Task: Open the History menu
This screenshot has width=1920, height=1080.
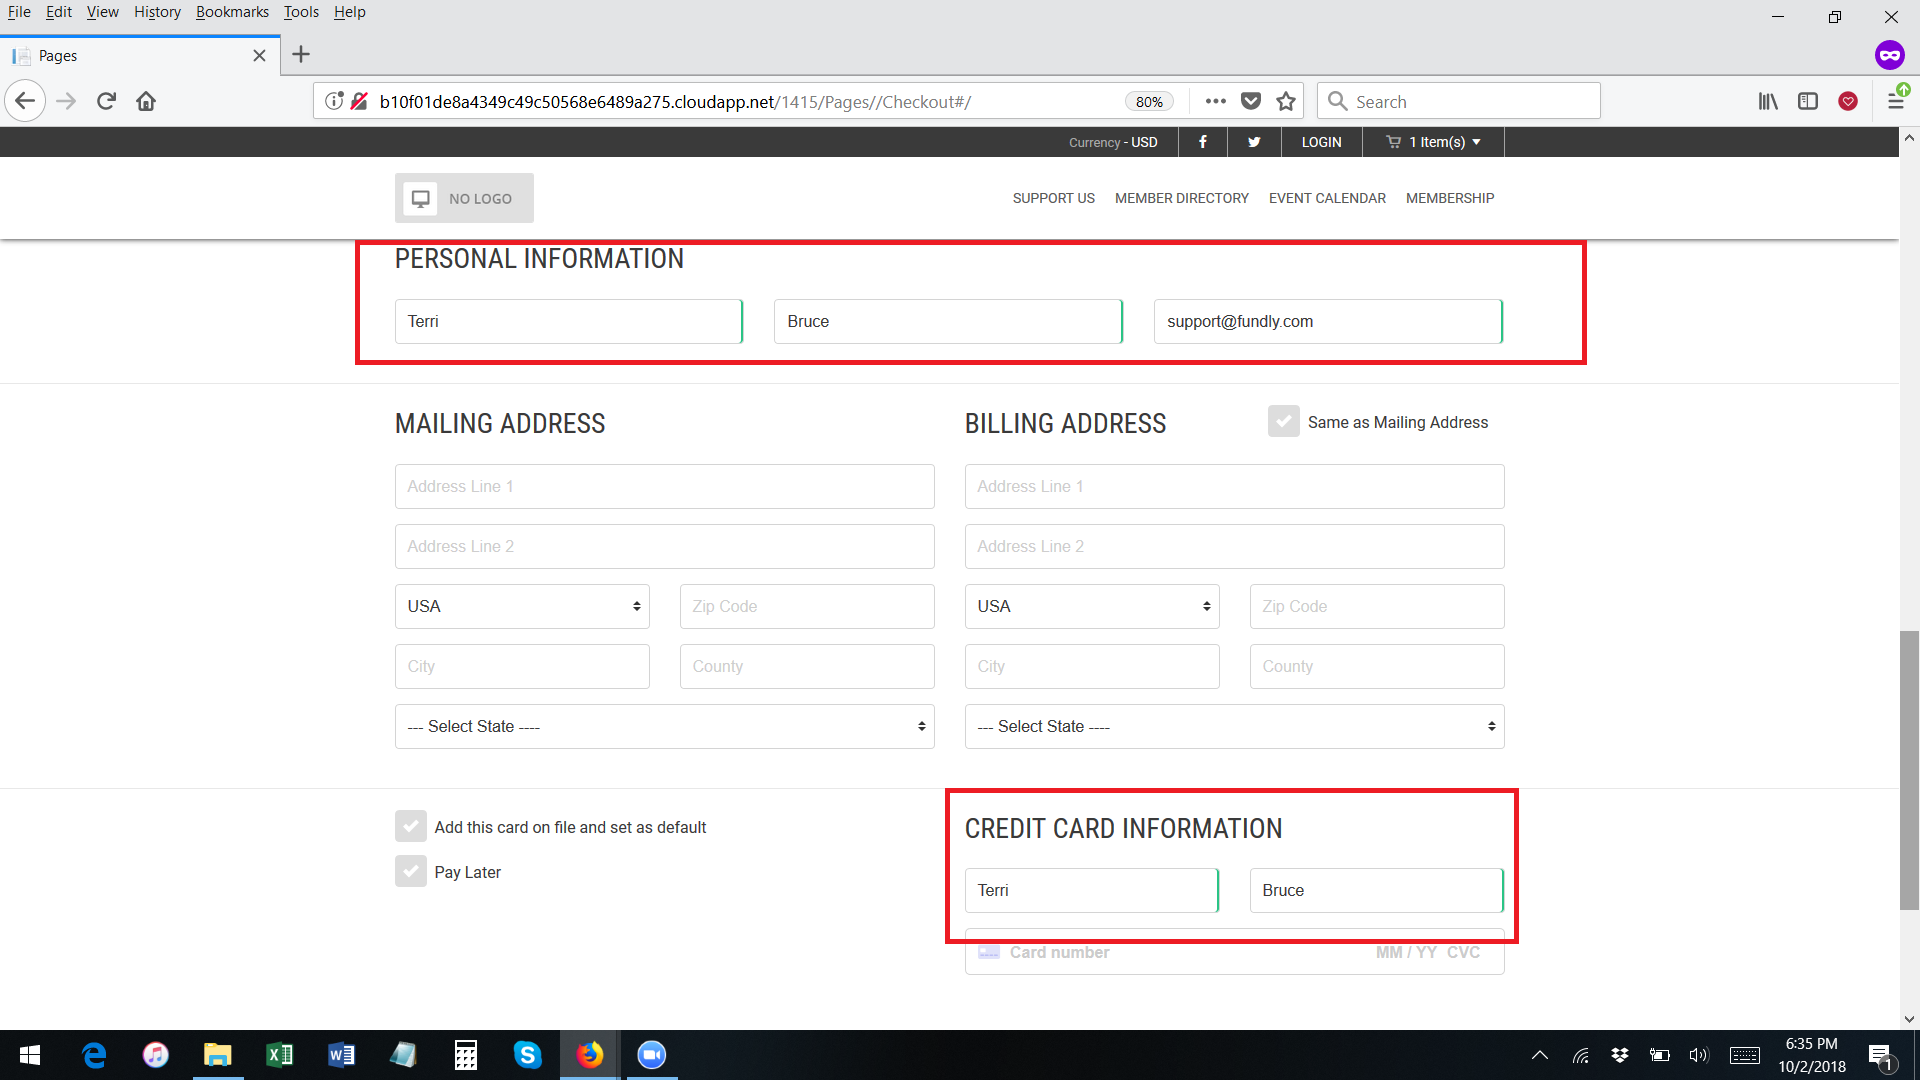Action: click(x=157, y=12)
